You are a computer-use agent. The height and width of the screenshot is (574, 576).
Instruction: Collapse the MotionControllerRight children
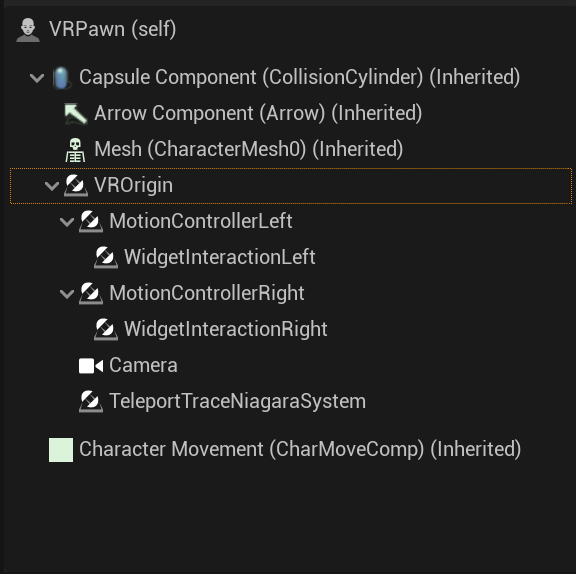67,294
